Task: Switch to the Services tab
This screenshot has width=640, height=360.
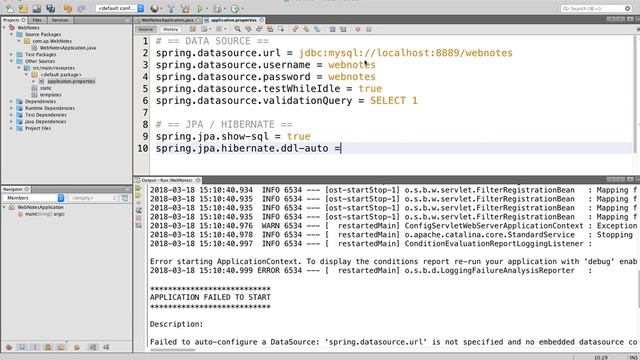Action: pyautogui.click(x=60, y=20)
